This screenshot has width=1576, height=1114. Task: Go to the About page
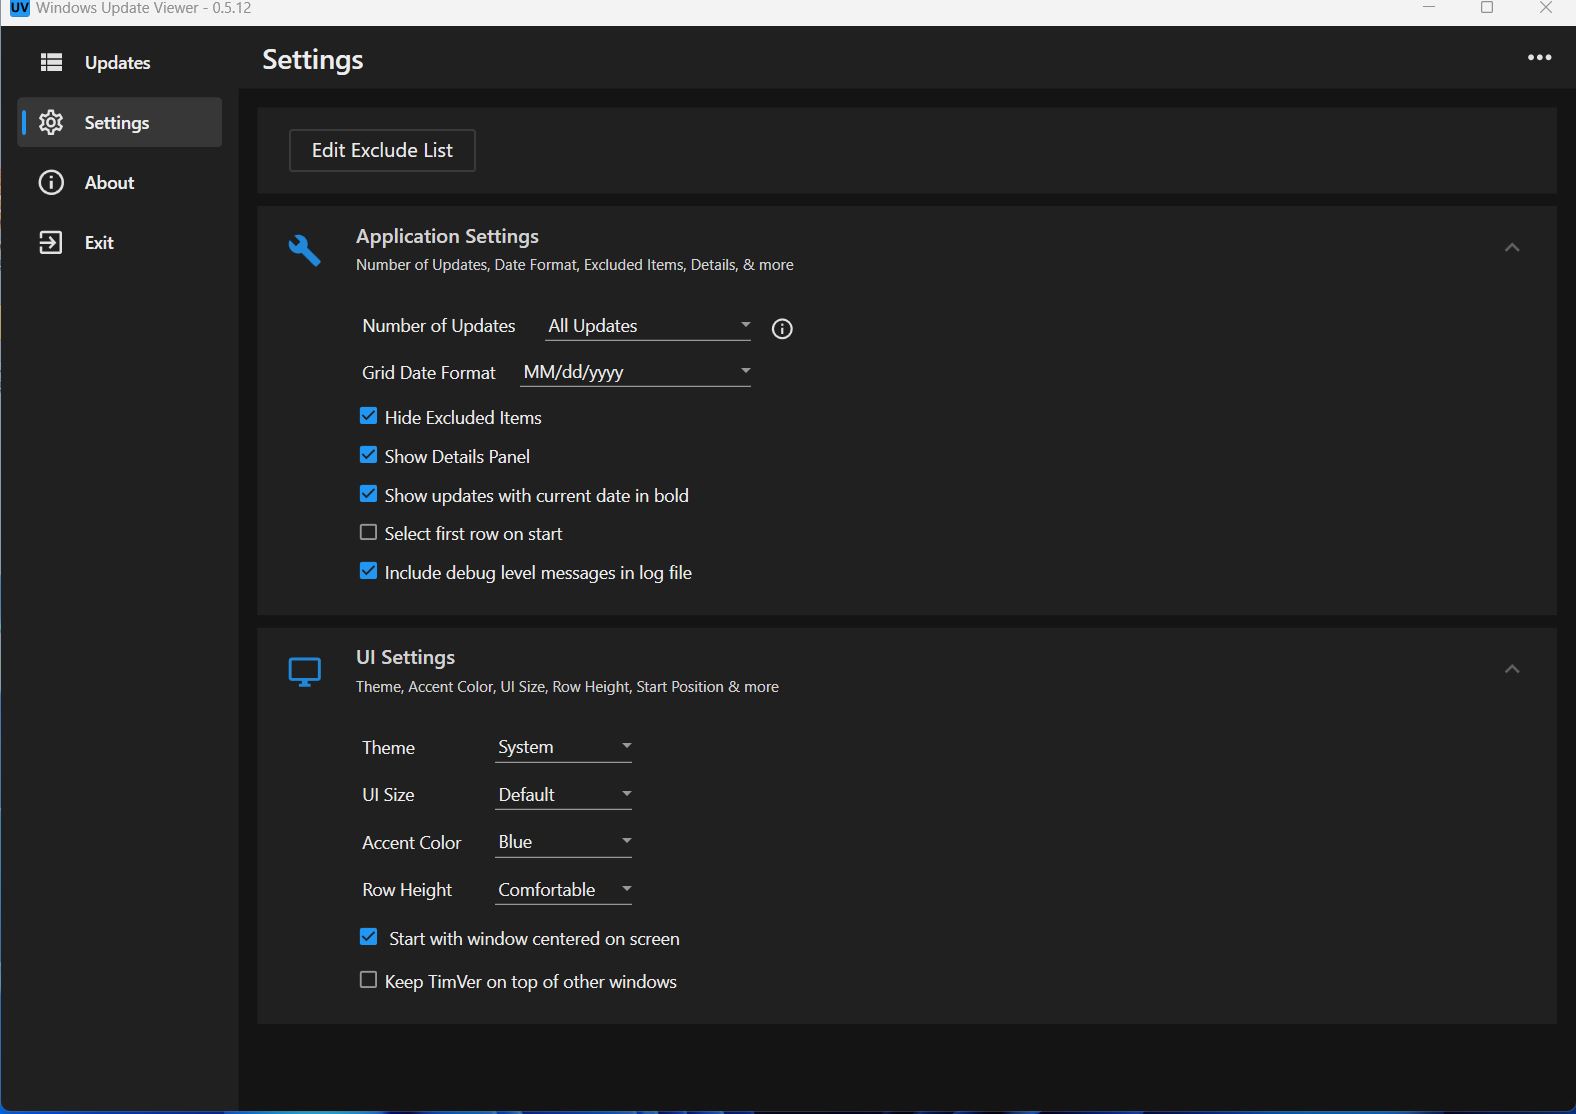click(x=109, y=182)
